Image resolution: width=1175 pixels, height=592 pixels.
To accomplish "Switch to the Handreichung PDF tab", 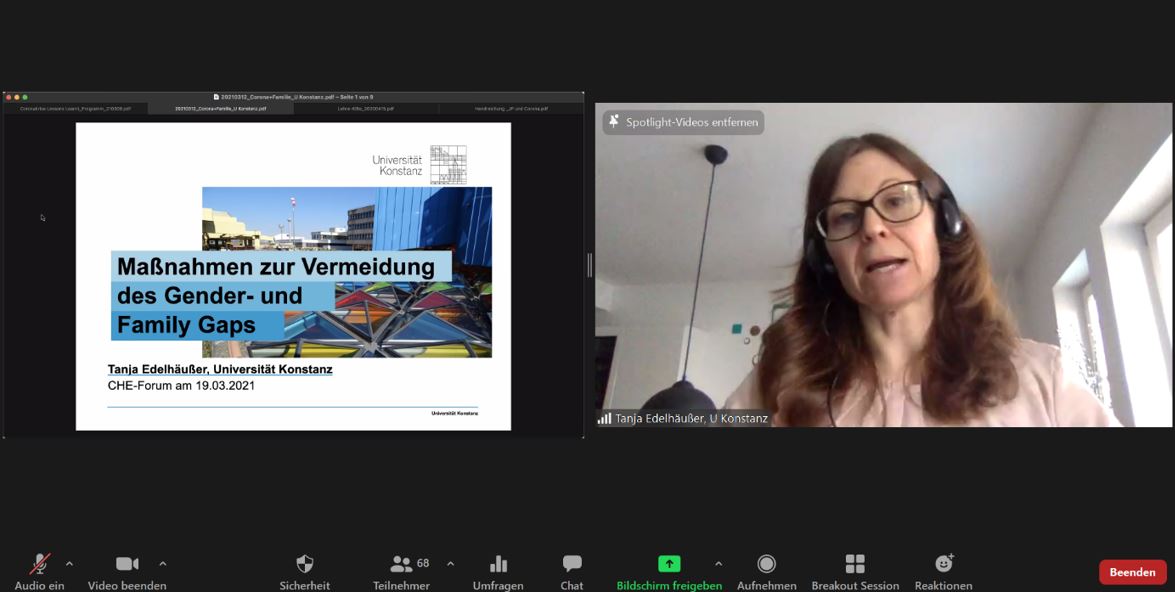I will 511,108.
